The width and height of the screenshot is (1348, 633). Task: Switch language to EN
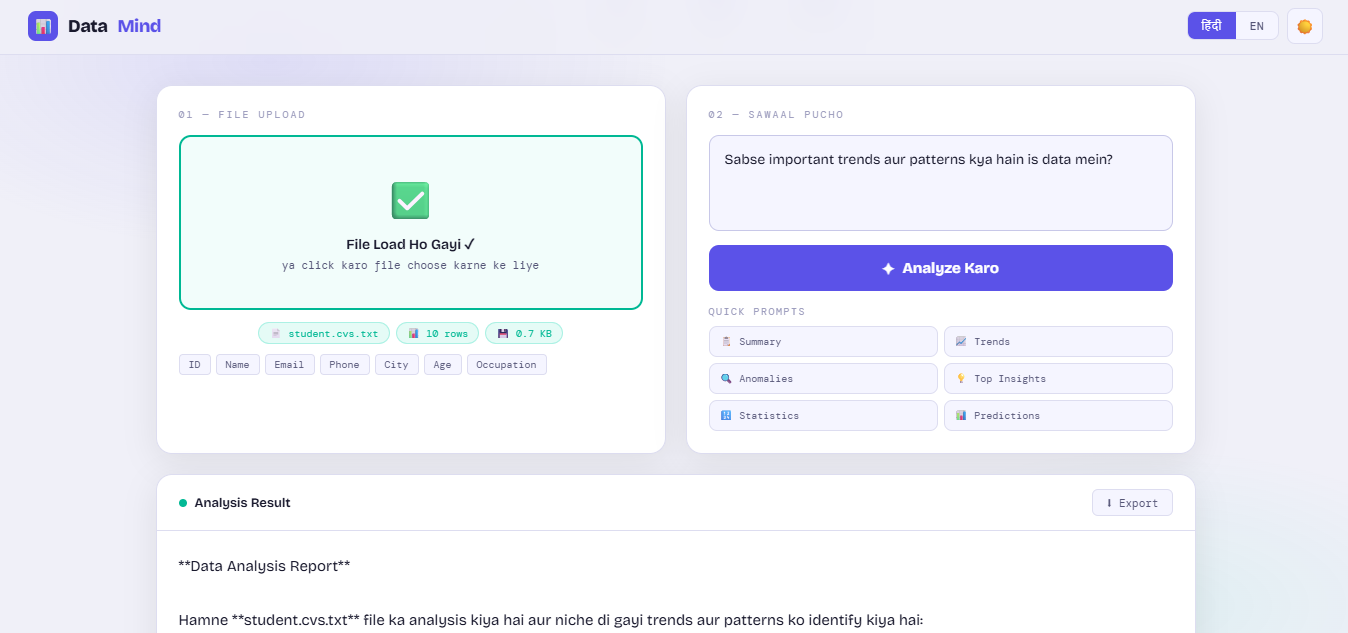coord(1257,26)
